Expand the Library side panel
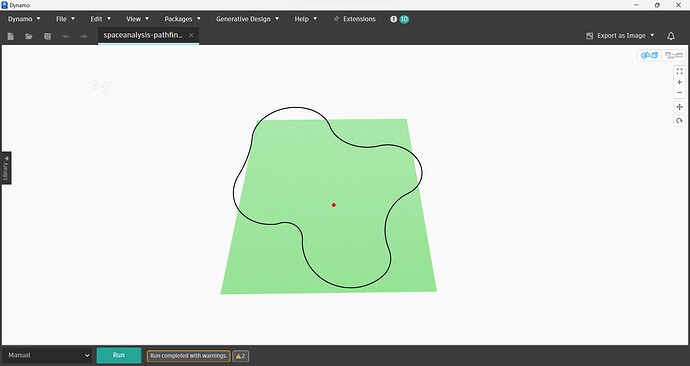The width and height of the screenshot is (690, 366). click(6, 168)
